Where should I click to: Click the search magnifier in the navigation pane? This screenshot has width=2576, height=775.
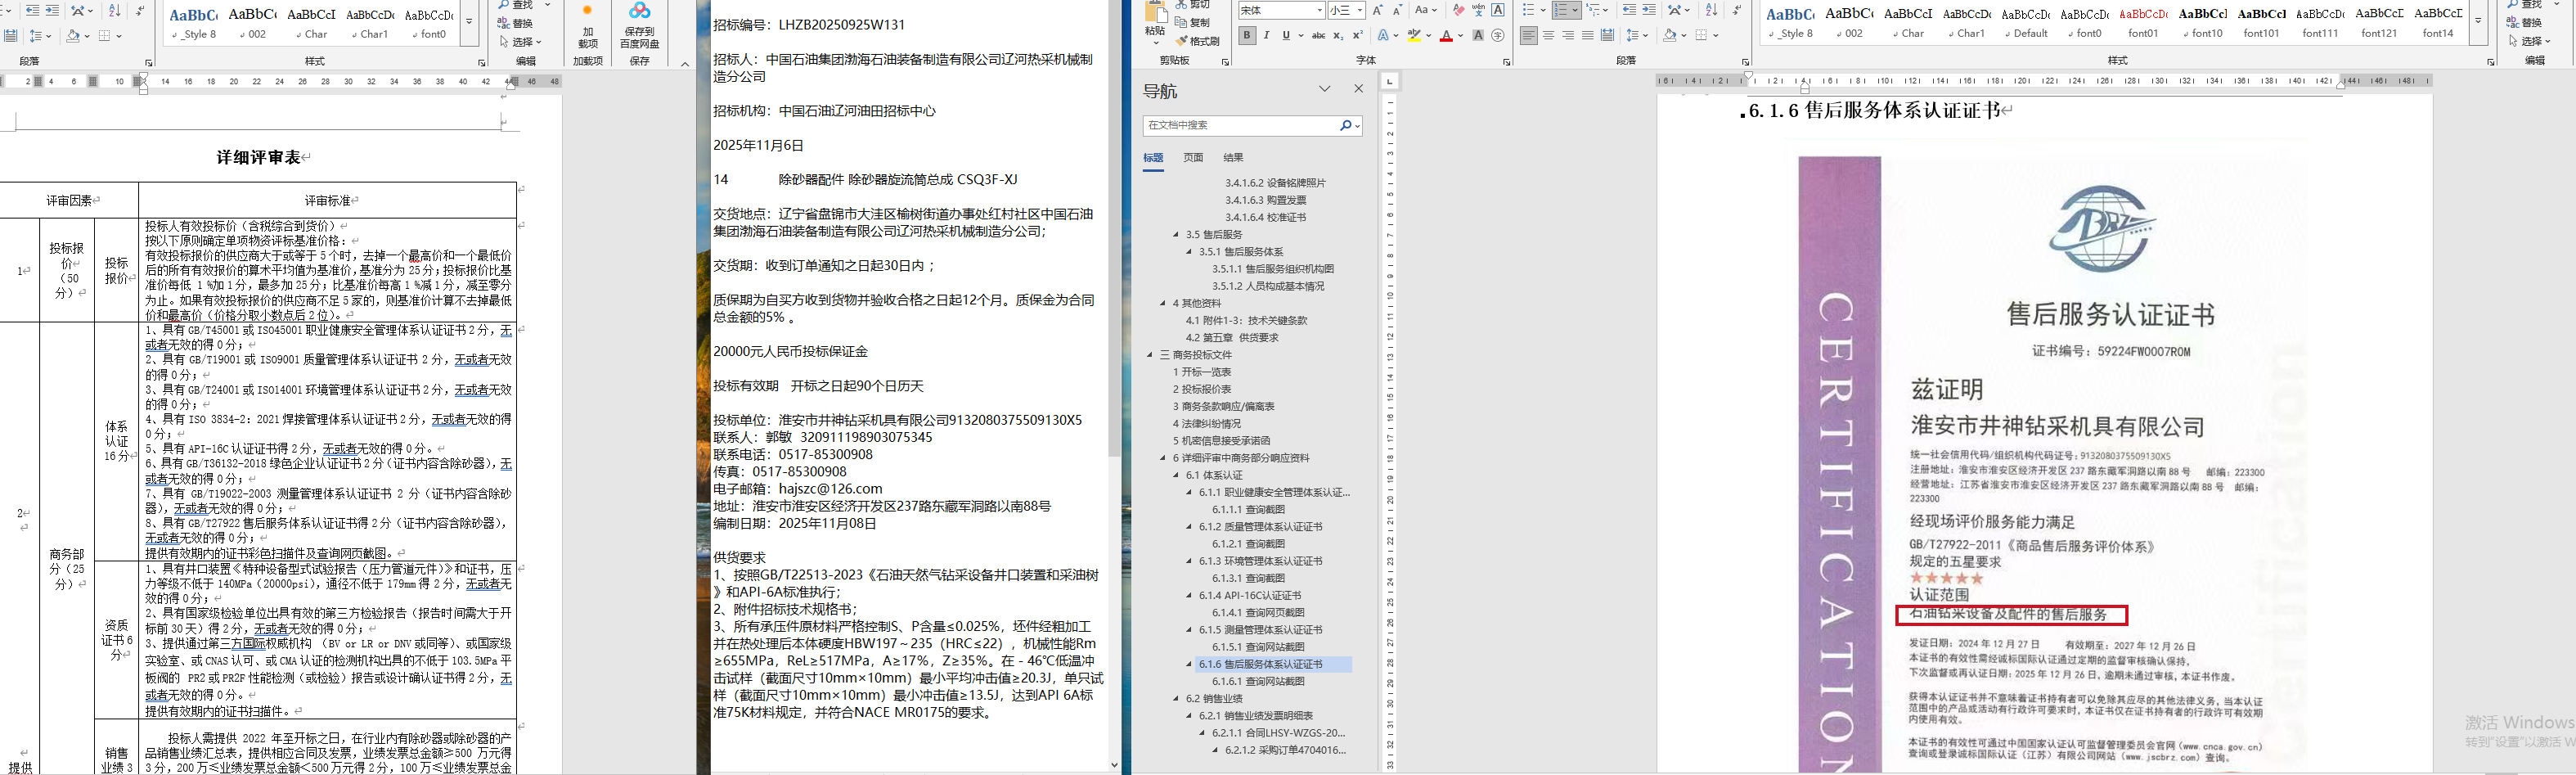coord(1346,126)
